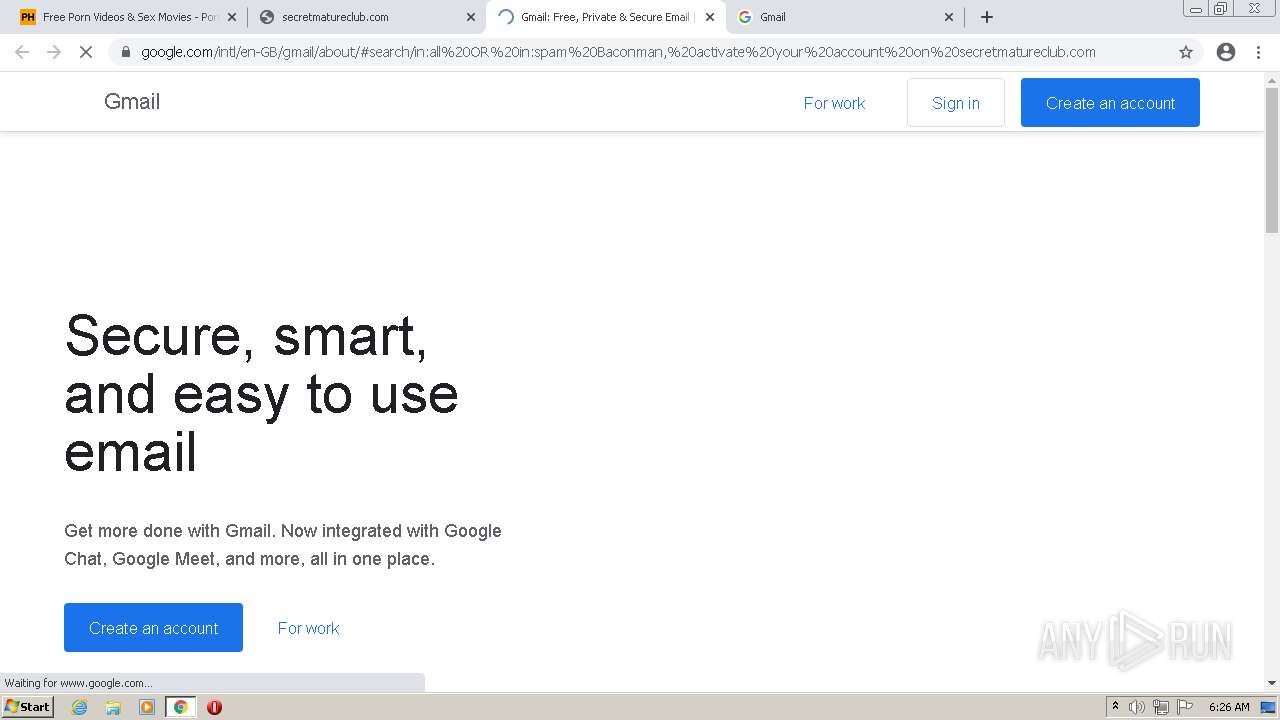
Task: Click the taskbar clock 6:26 AM
Action: [x=1229, y=707]
